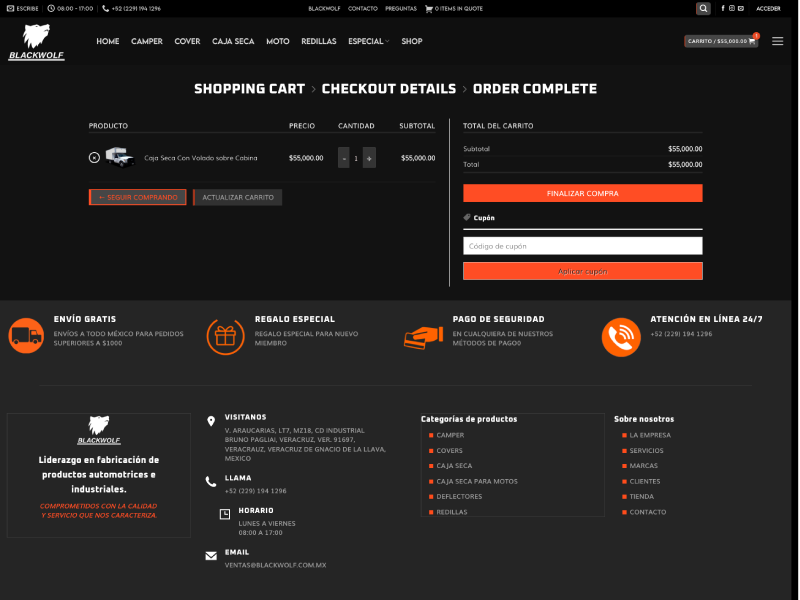Click the Escribe envelope icon
Screen dimensions: 800x600
tap(10, 8)
